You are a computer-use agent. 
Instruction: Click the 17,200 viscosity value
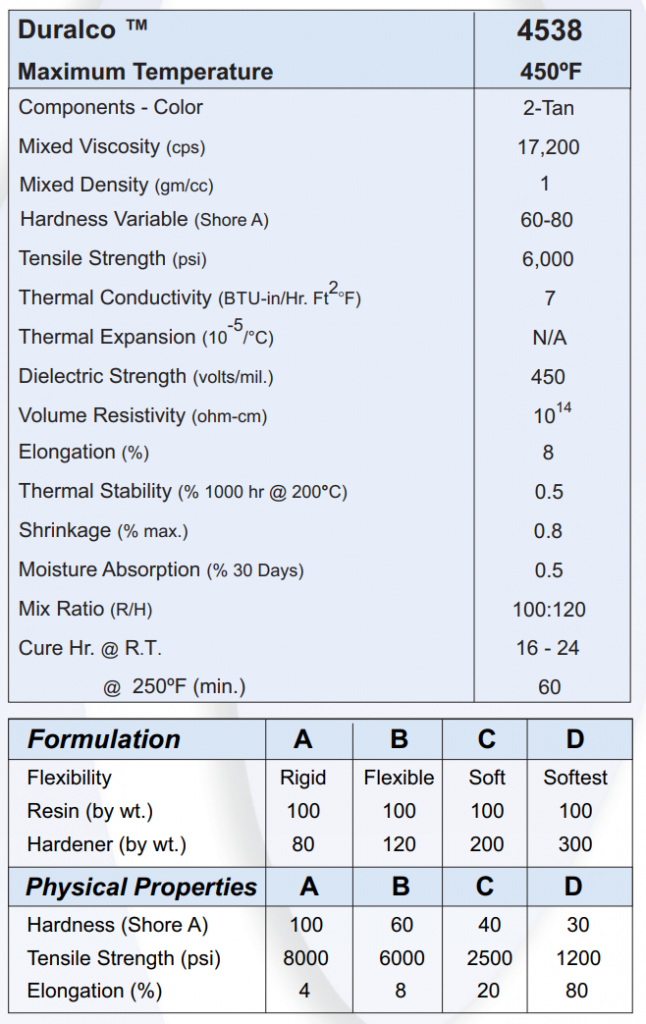click(548, 147)
